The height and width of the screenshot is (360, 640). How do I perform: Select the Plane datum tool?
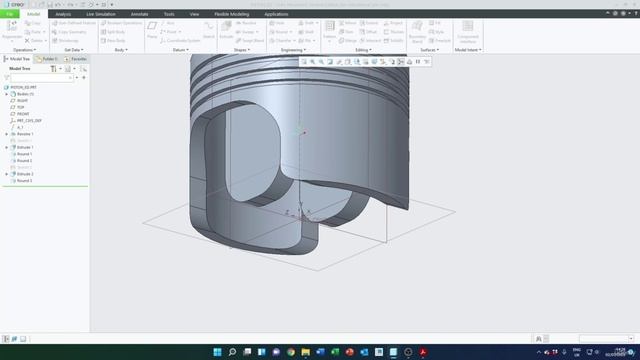152,30
